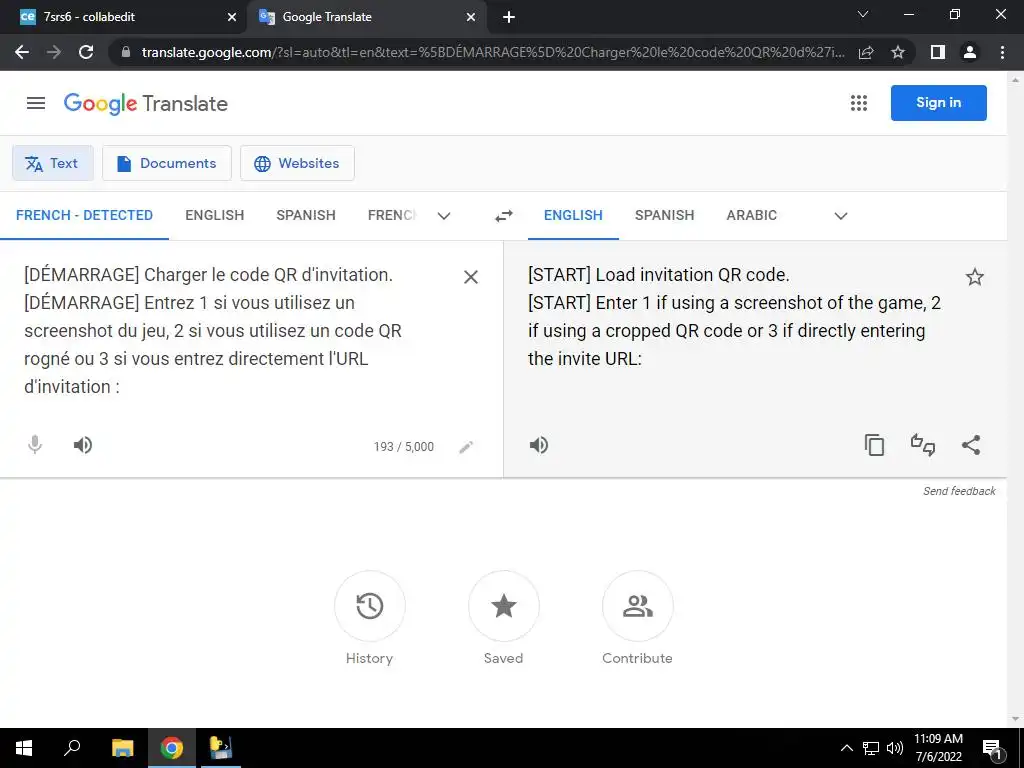1024x768 pixels.
Task: Select French as source language
Action: point(391,216)
